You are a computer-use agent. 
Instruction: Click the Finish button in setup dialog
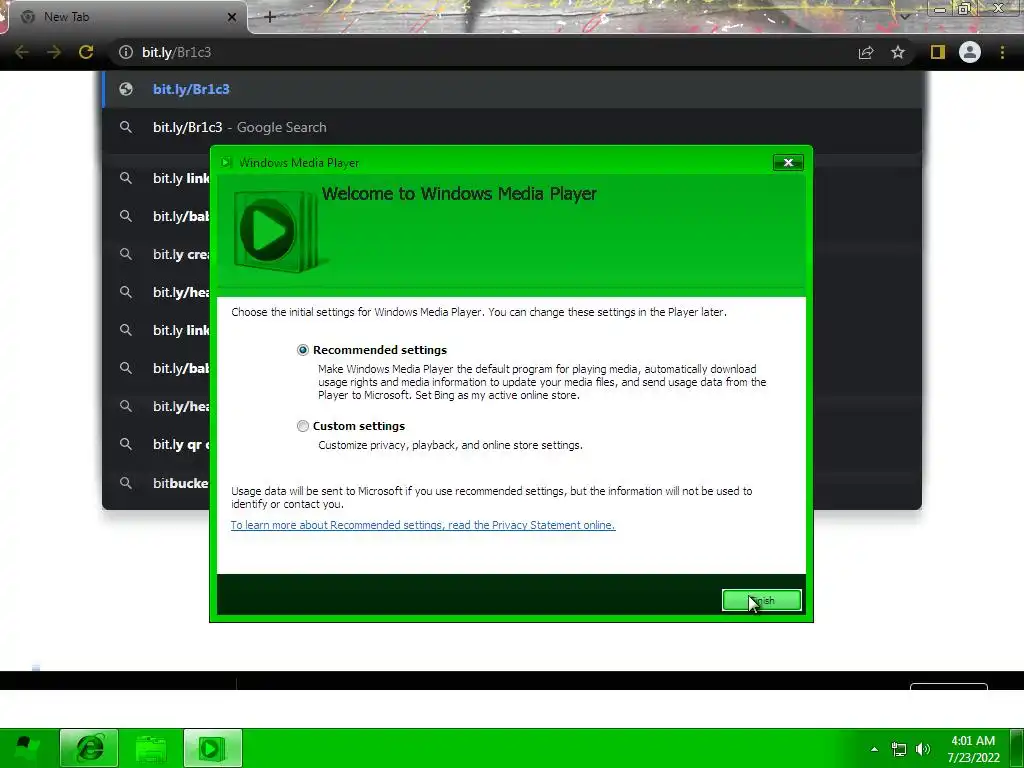pos(761,600)
